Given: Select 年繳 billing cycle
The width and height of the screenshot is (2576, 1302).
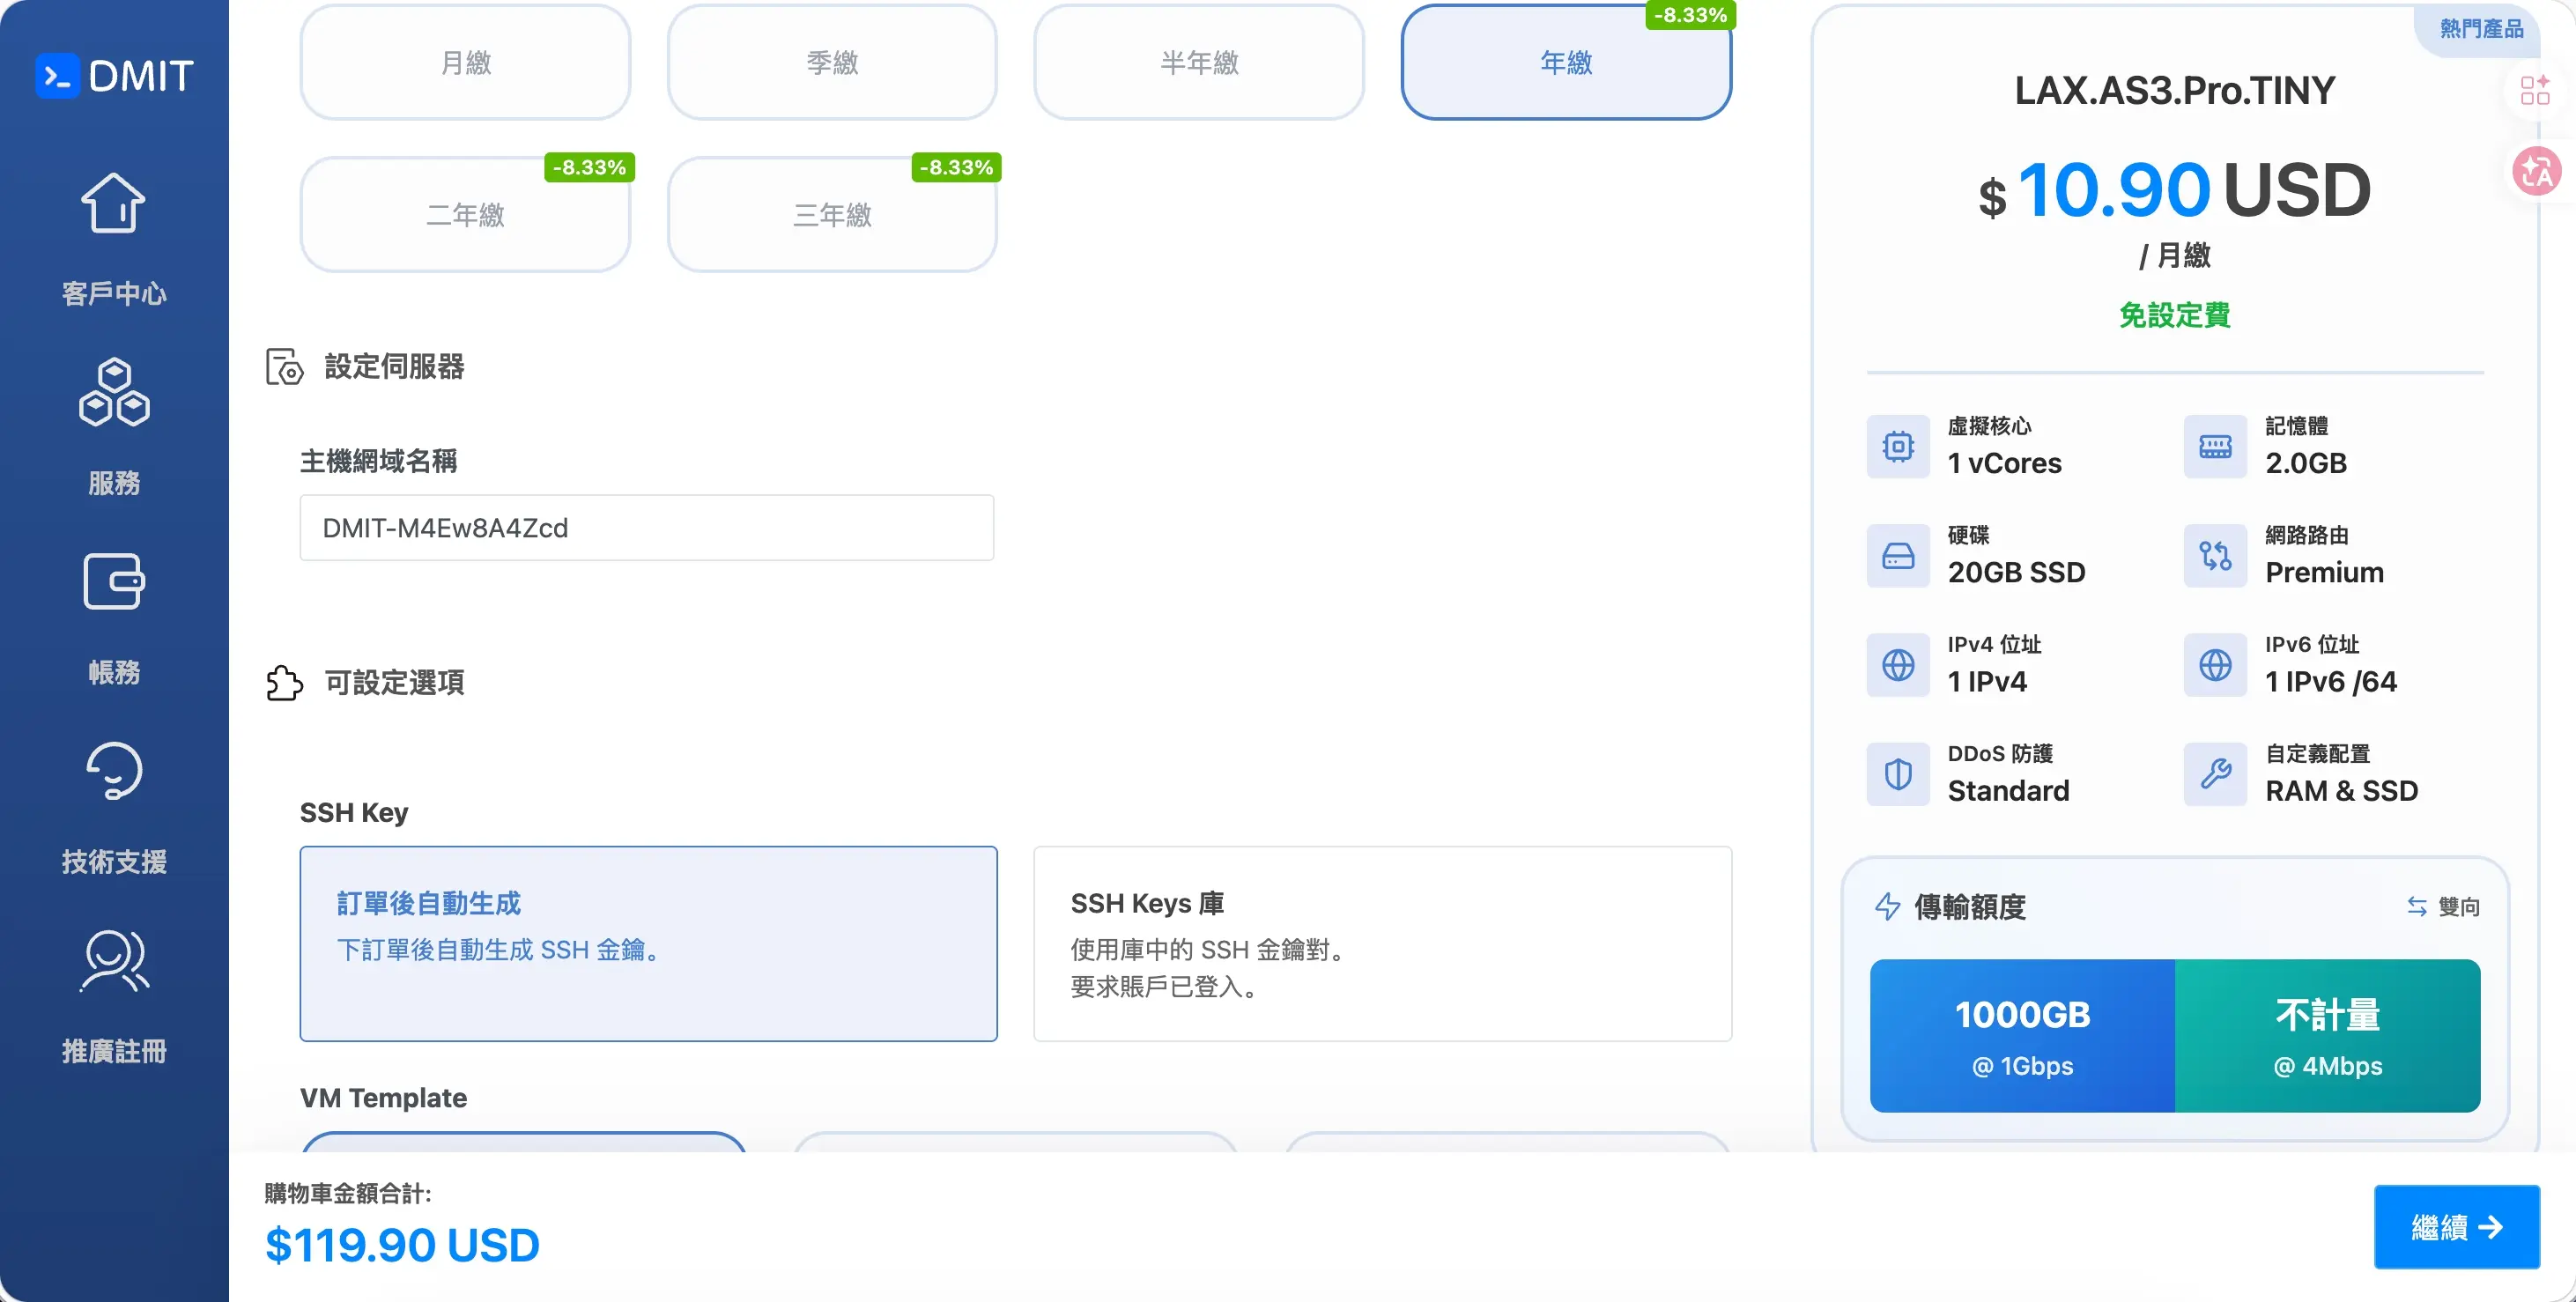Looking at the screenshot, I should click(x=1566, y=62).
